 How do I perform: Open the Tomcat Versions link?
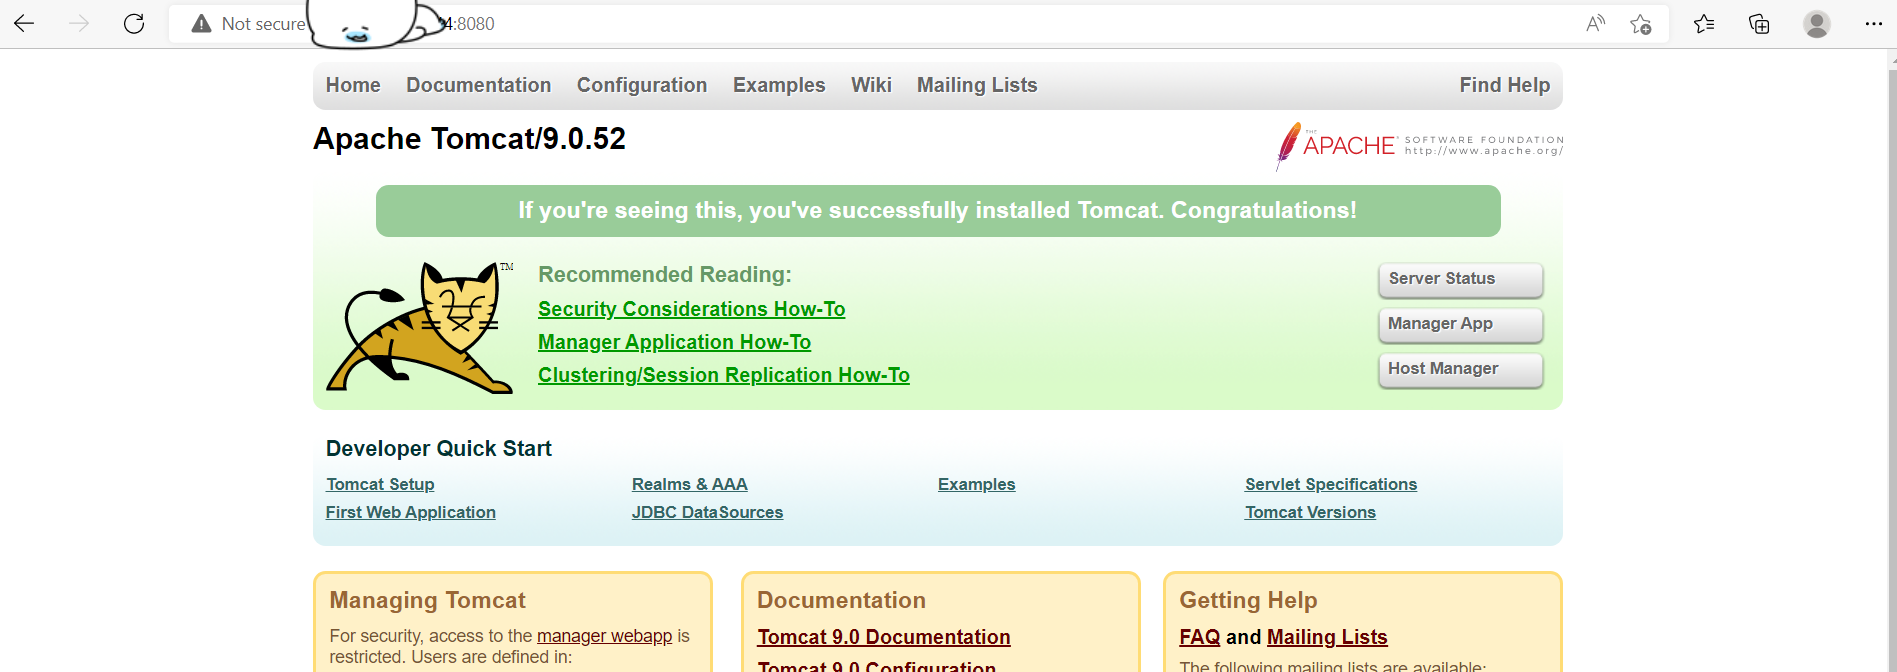click(1311, 512)
